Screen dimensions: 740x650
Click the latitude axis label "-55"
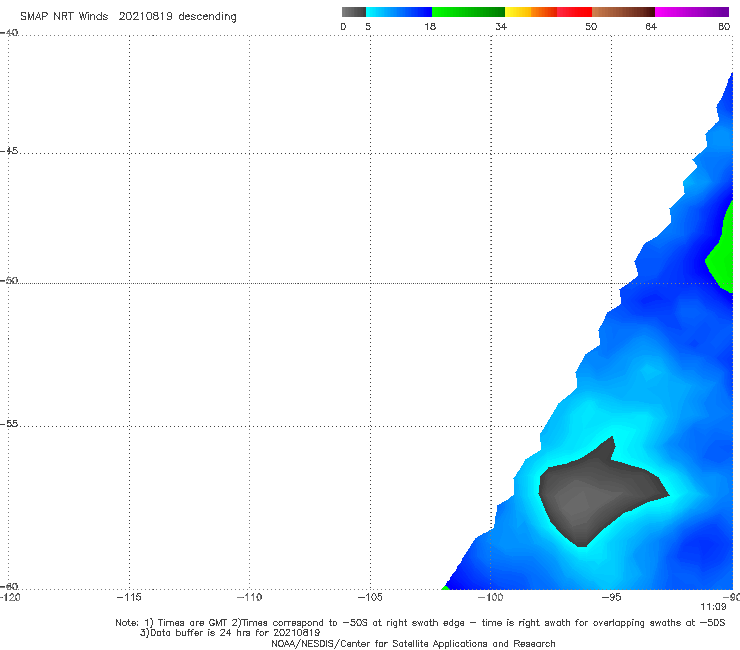[9, 423]
